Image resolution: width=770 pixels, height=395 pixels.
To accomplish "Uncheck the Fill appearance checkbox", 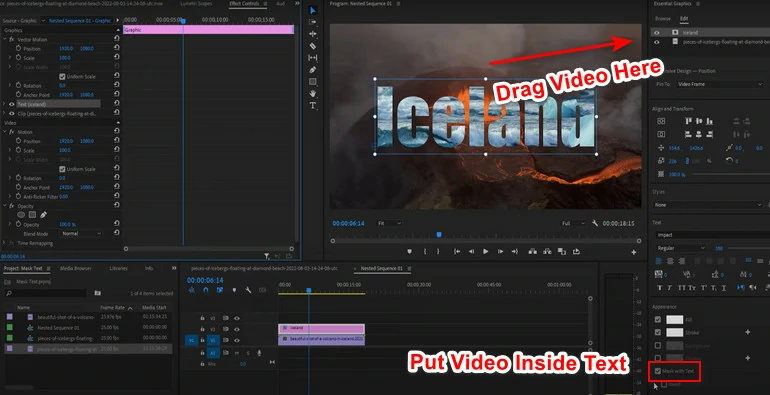I will click(x=658, y=319).
